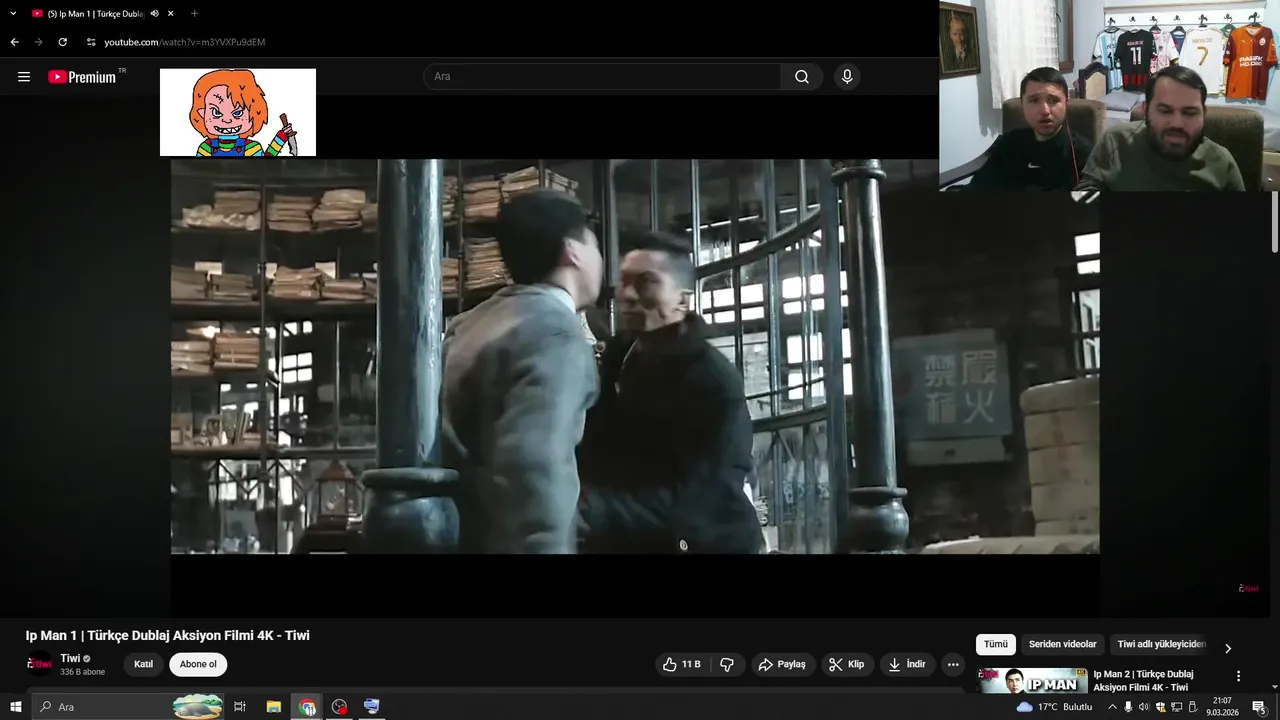The image size is (1280, 720).
Task: Switch to Chrome on the taskbar
Action: click(307, 707)
